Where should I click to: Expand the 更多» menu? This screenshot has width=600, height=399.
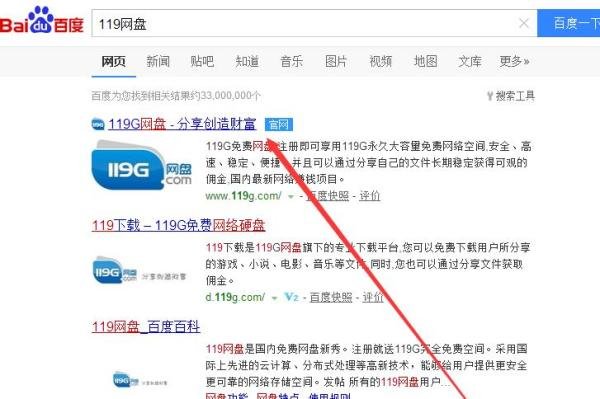coord(514,61)
